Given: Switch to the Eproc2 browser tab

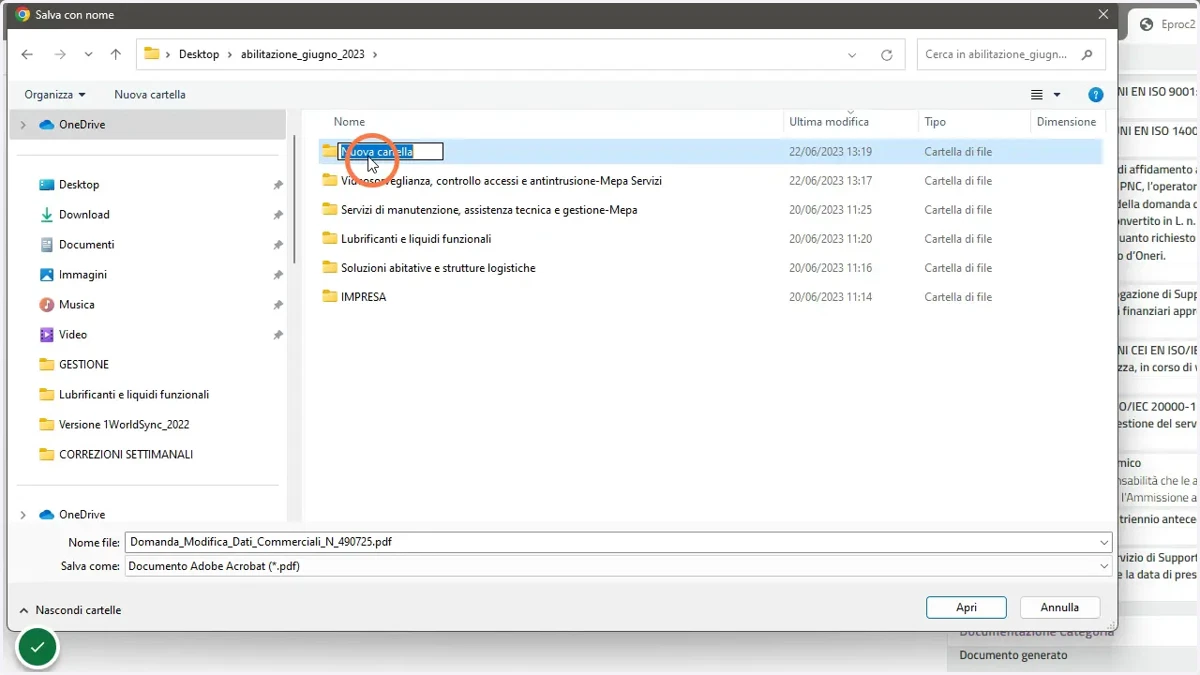Looking at the screenshot, I should coord(1168,25).
